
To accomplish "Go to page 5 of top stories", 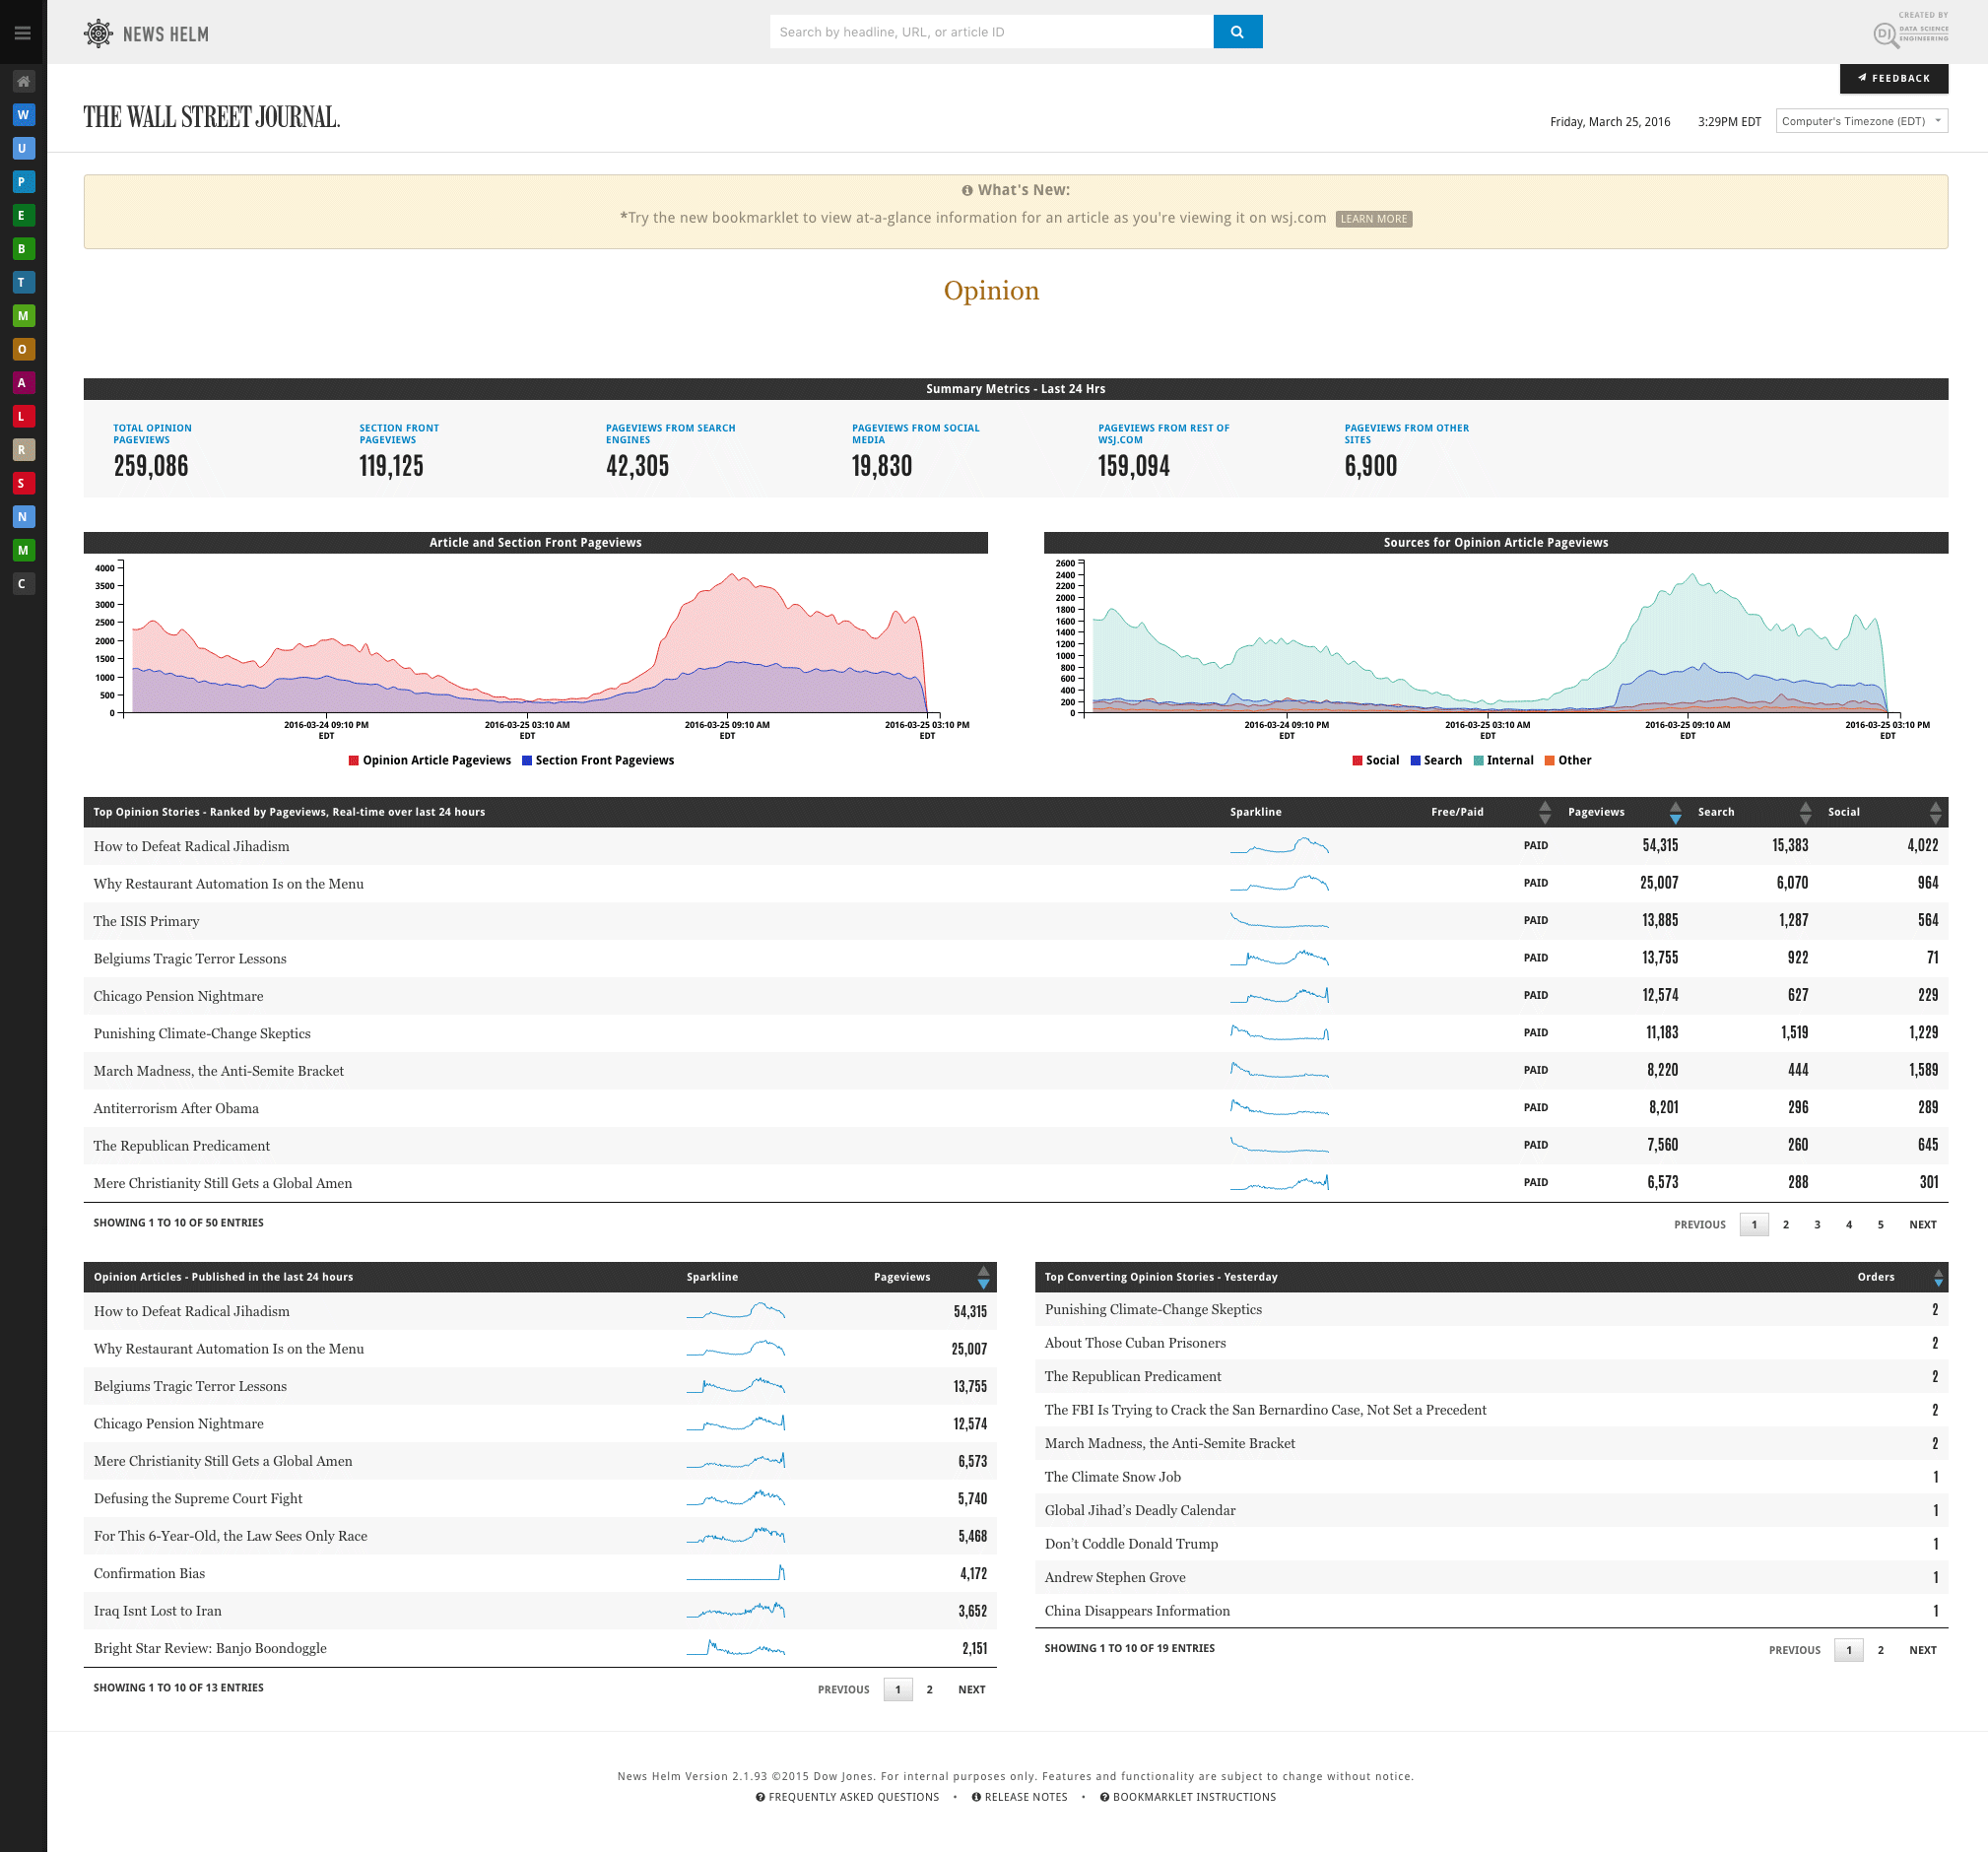I will point(1880,1225).
